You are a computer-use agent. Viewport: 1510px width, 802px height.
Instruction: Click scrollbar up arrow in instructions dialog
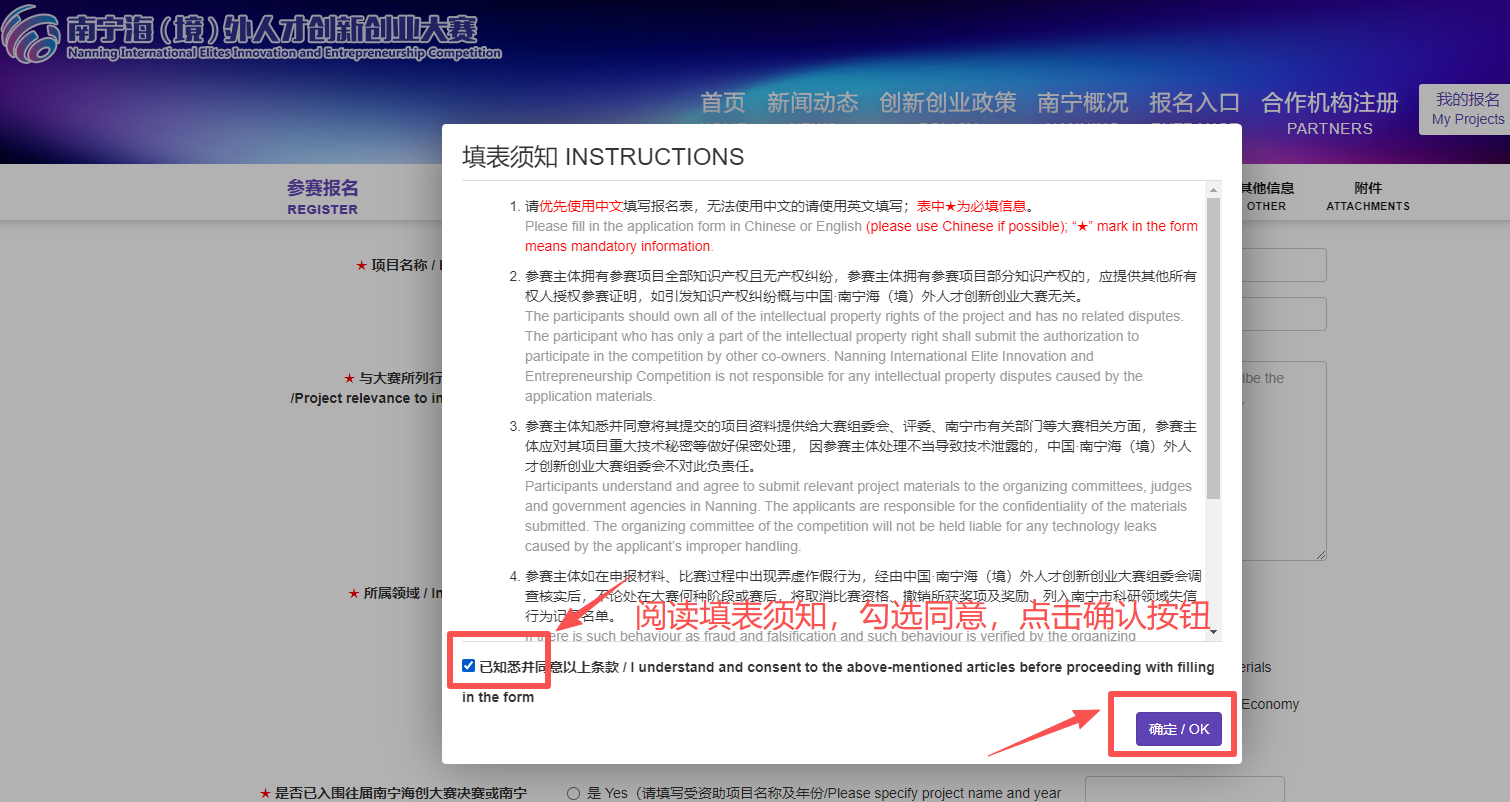pyautogui.click(x=1214, y=189)
